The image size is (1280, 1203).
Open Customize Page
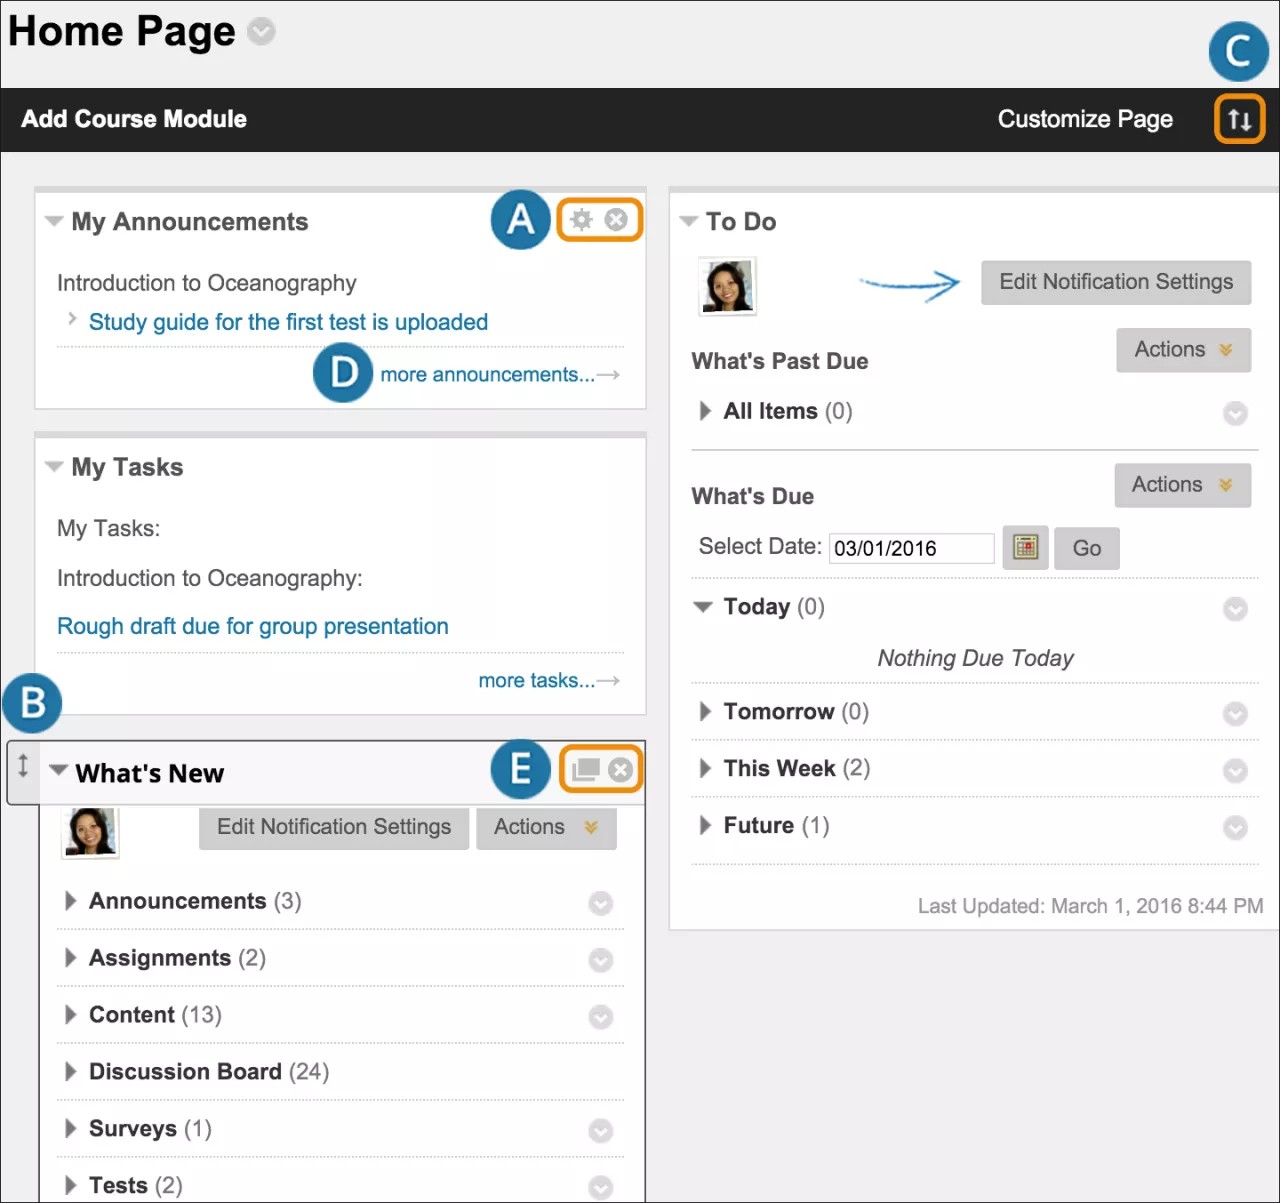tap(1085, 119)
